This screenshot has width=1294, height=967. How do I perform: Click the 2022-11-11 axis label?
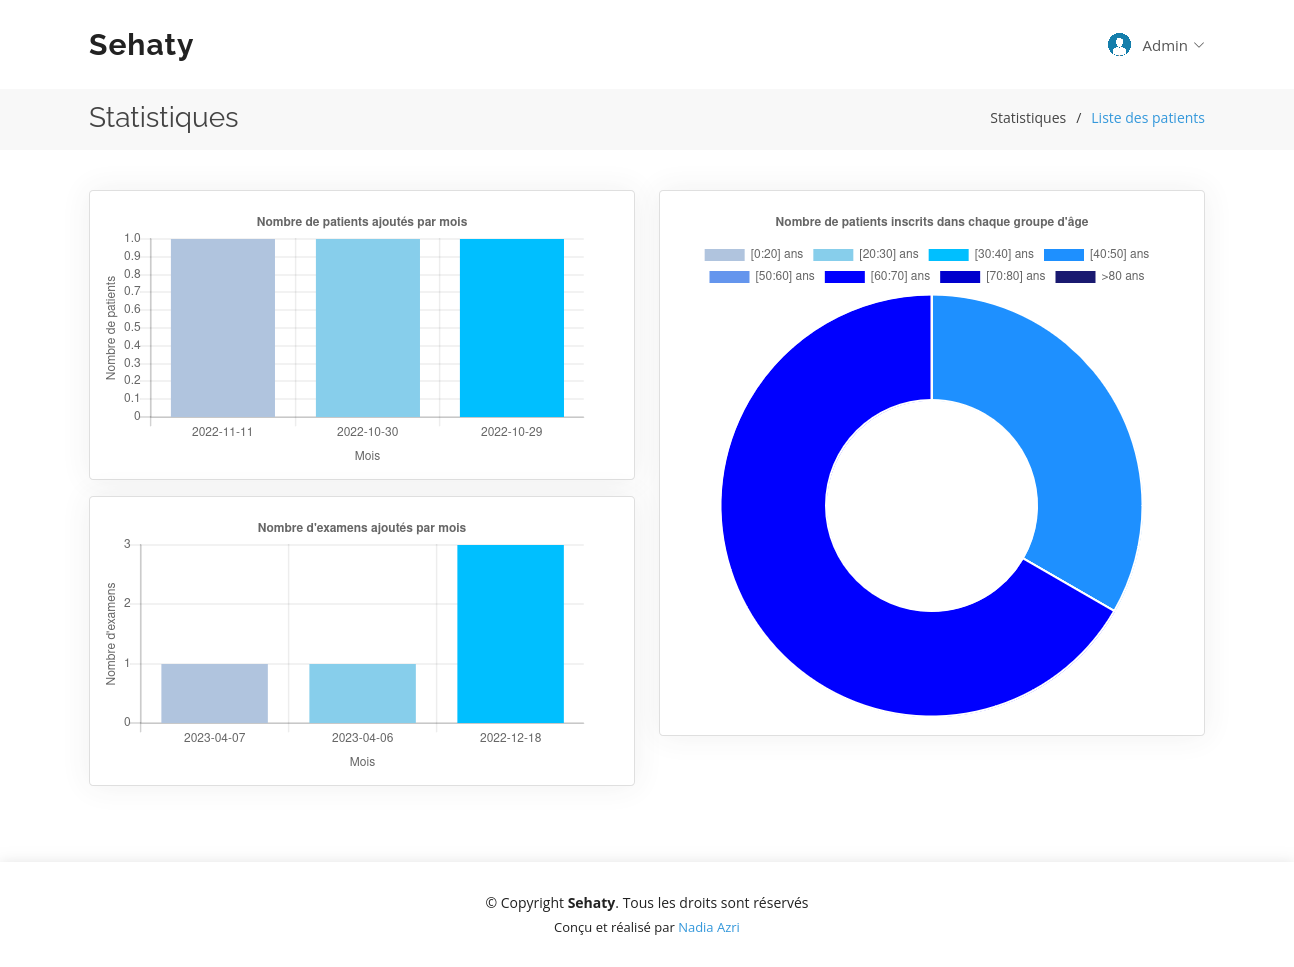(x=222, y=432)
